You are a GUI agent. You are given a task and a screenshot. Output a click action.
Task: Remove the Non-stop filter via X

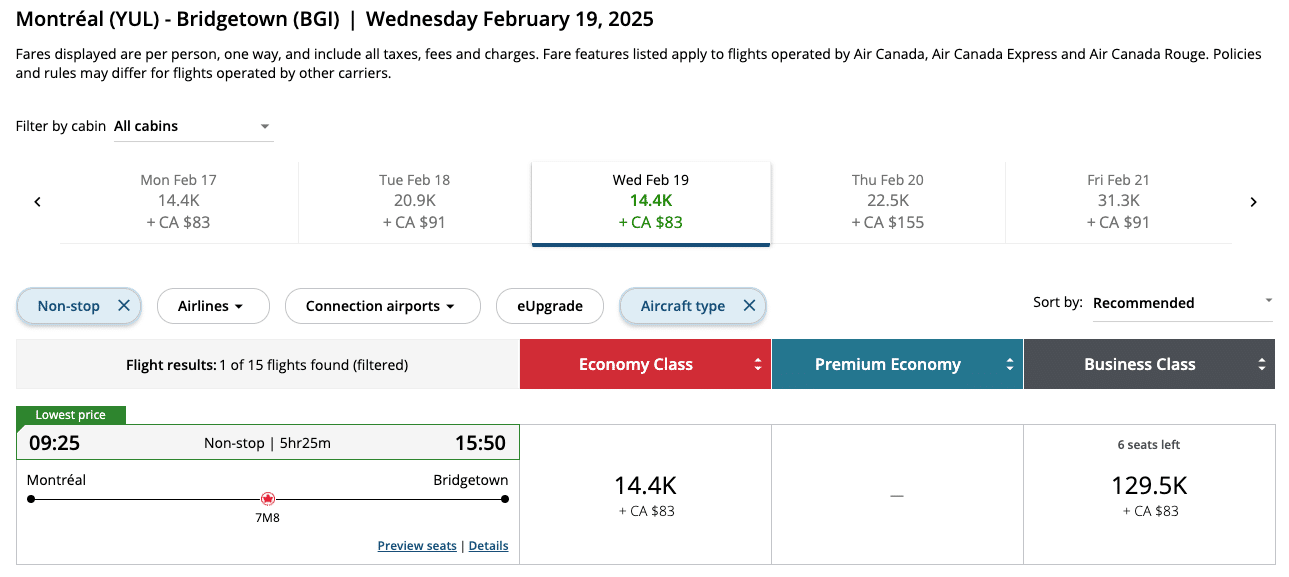point(124,306)
